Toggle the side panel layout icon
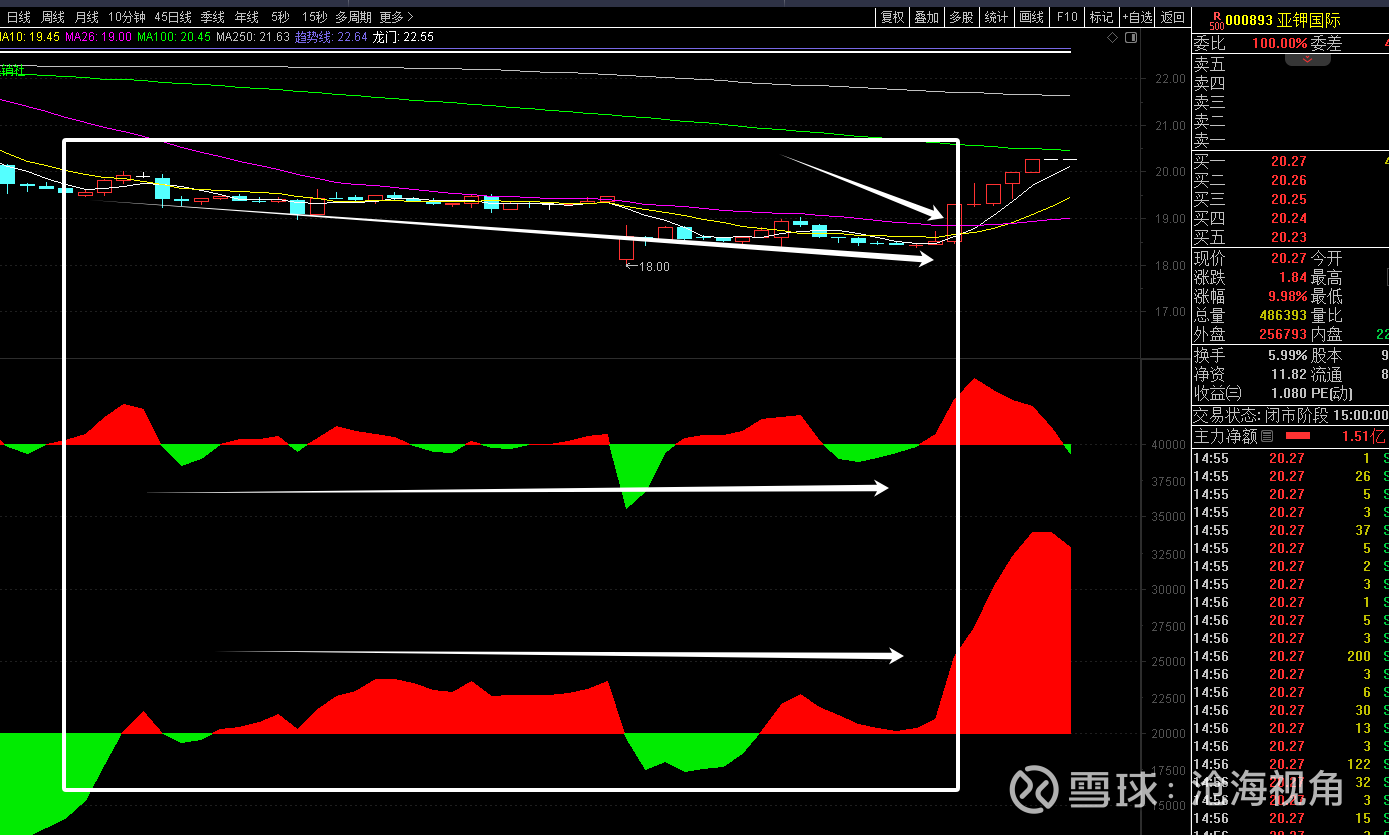 point(1131,37)
